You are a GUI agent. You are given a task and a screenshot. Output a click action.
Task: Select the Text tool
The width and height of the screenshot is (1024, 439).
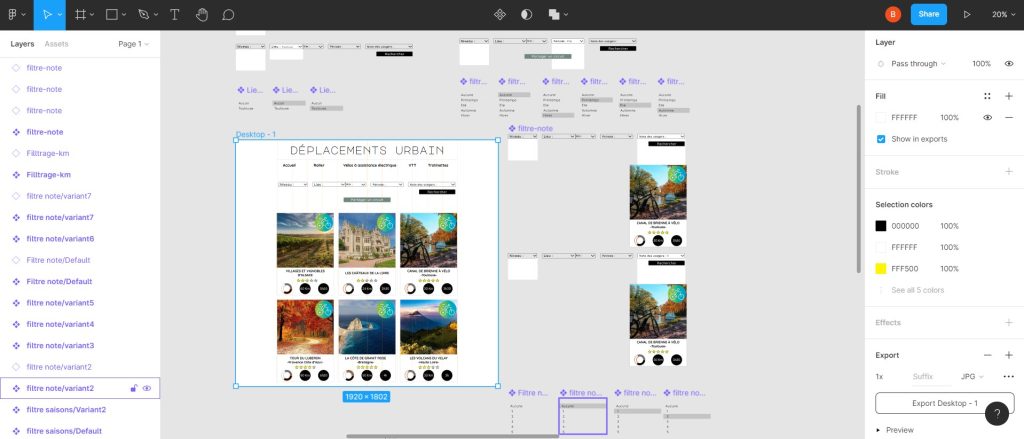(x=174, y=14)
